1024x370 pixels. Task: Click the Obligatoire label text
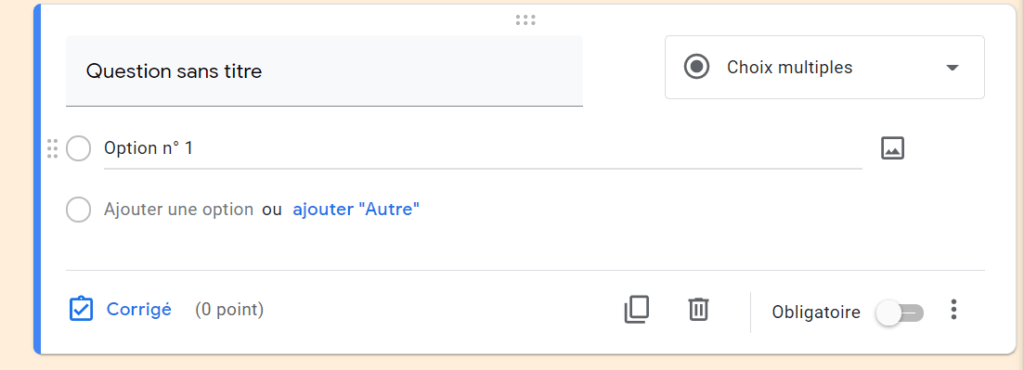pos(816,312)
